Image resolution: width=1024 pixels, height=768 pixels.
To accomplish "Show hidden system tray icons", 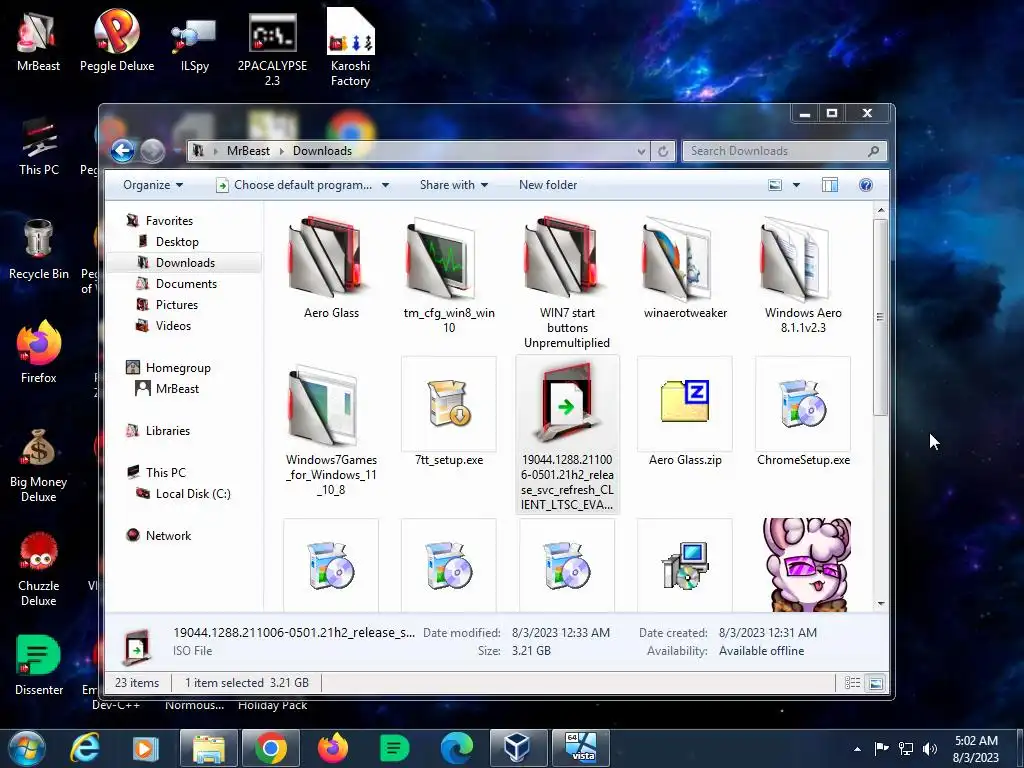I will pos(857,749).
